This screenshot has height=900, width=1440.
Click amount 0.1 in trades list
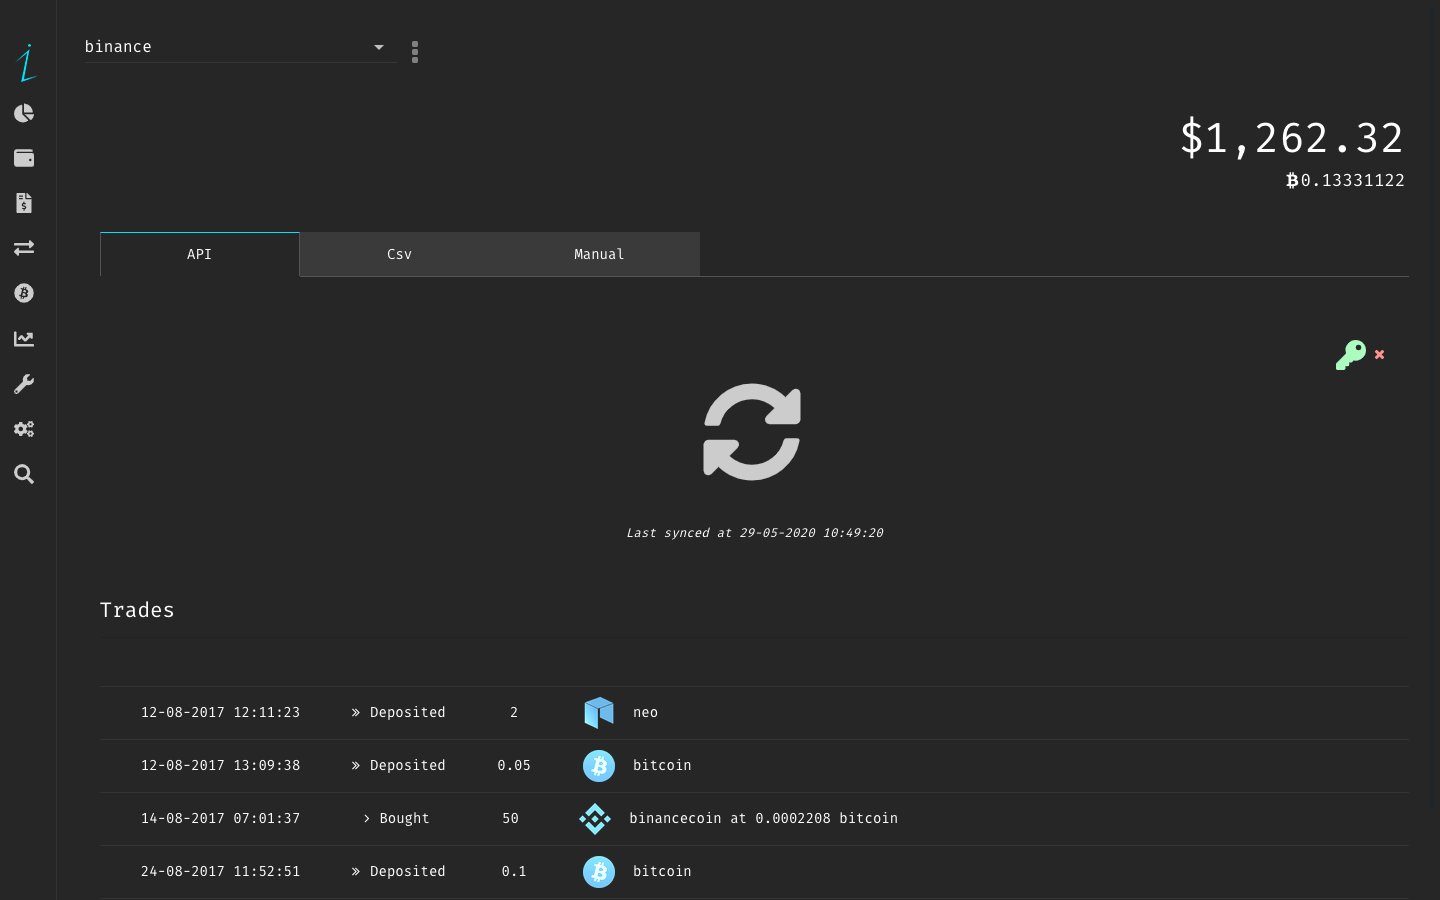pos(514,872)
